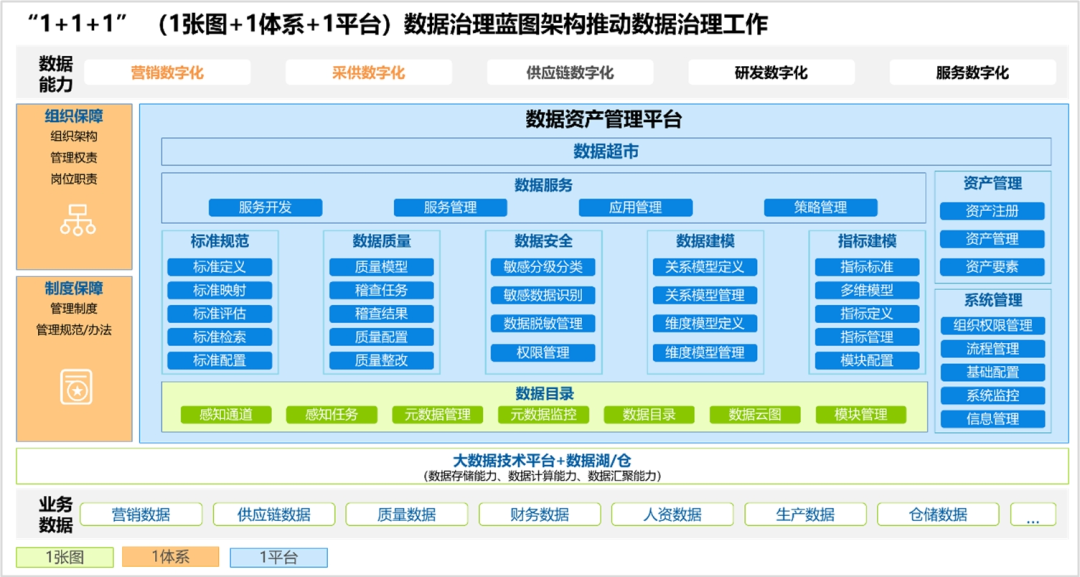Select 系统监控 in 系统管理 panel
1080x577 pixels.
pos(992,396)
